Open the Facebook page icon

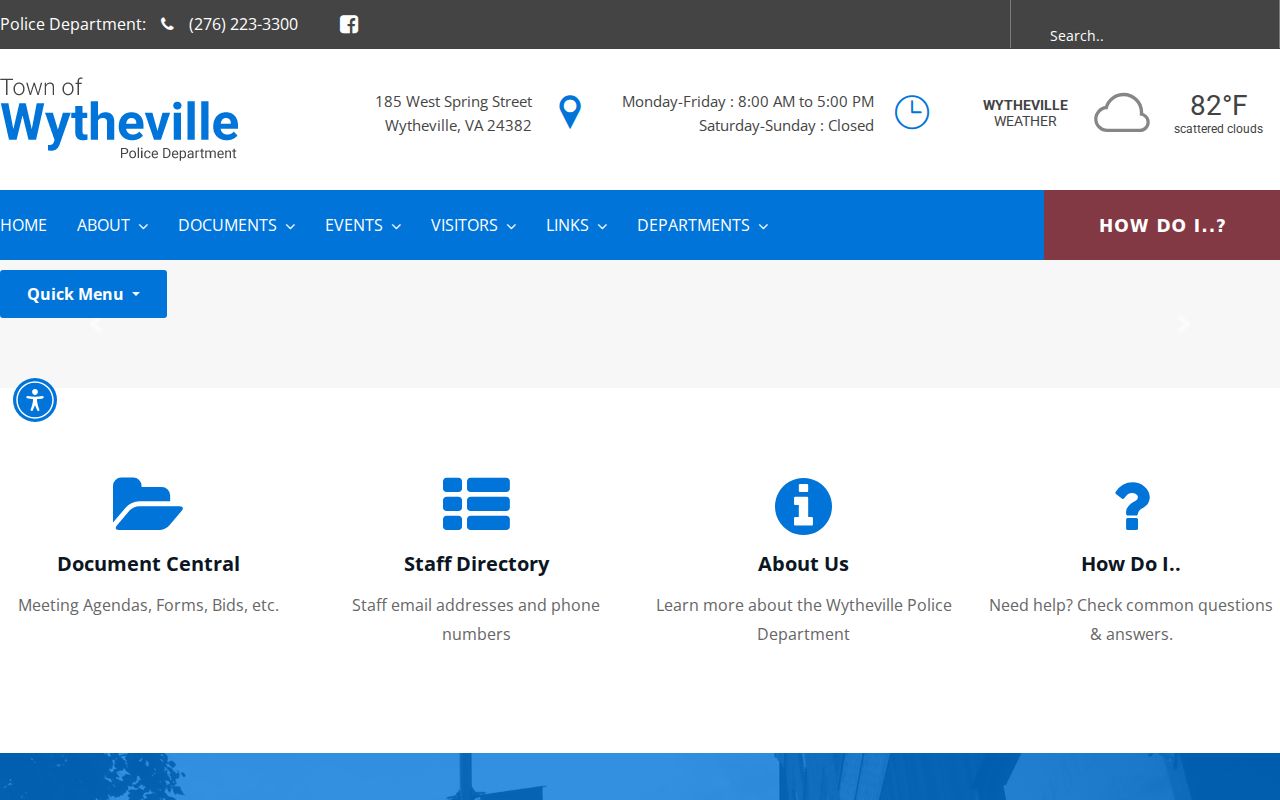click(x=349, y=24)
